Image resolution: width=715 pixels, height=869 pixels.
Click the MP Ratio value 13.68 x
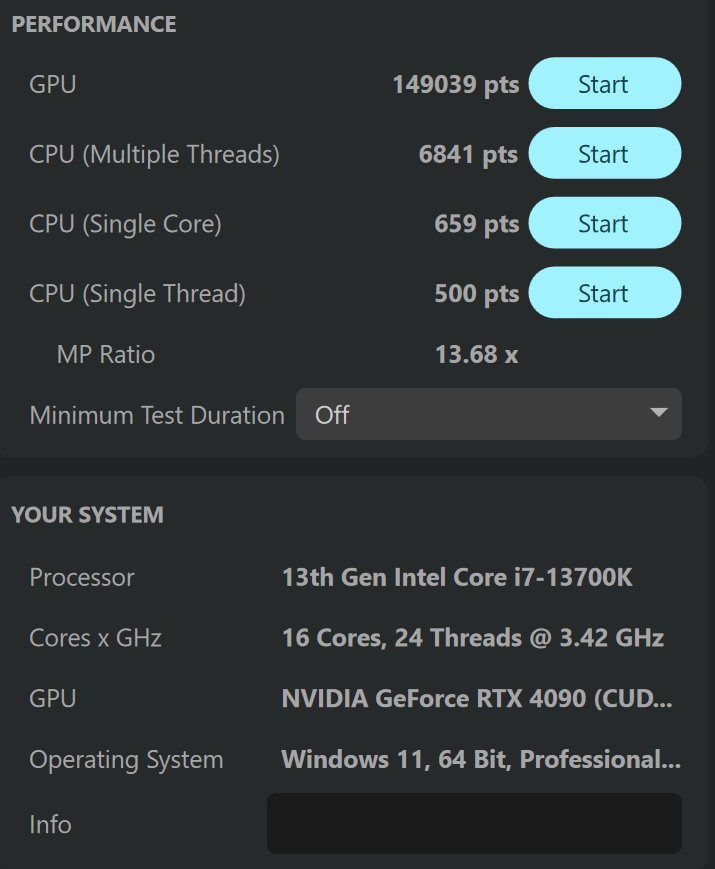[477, 355]
